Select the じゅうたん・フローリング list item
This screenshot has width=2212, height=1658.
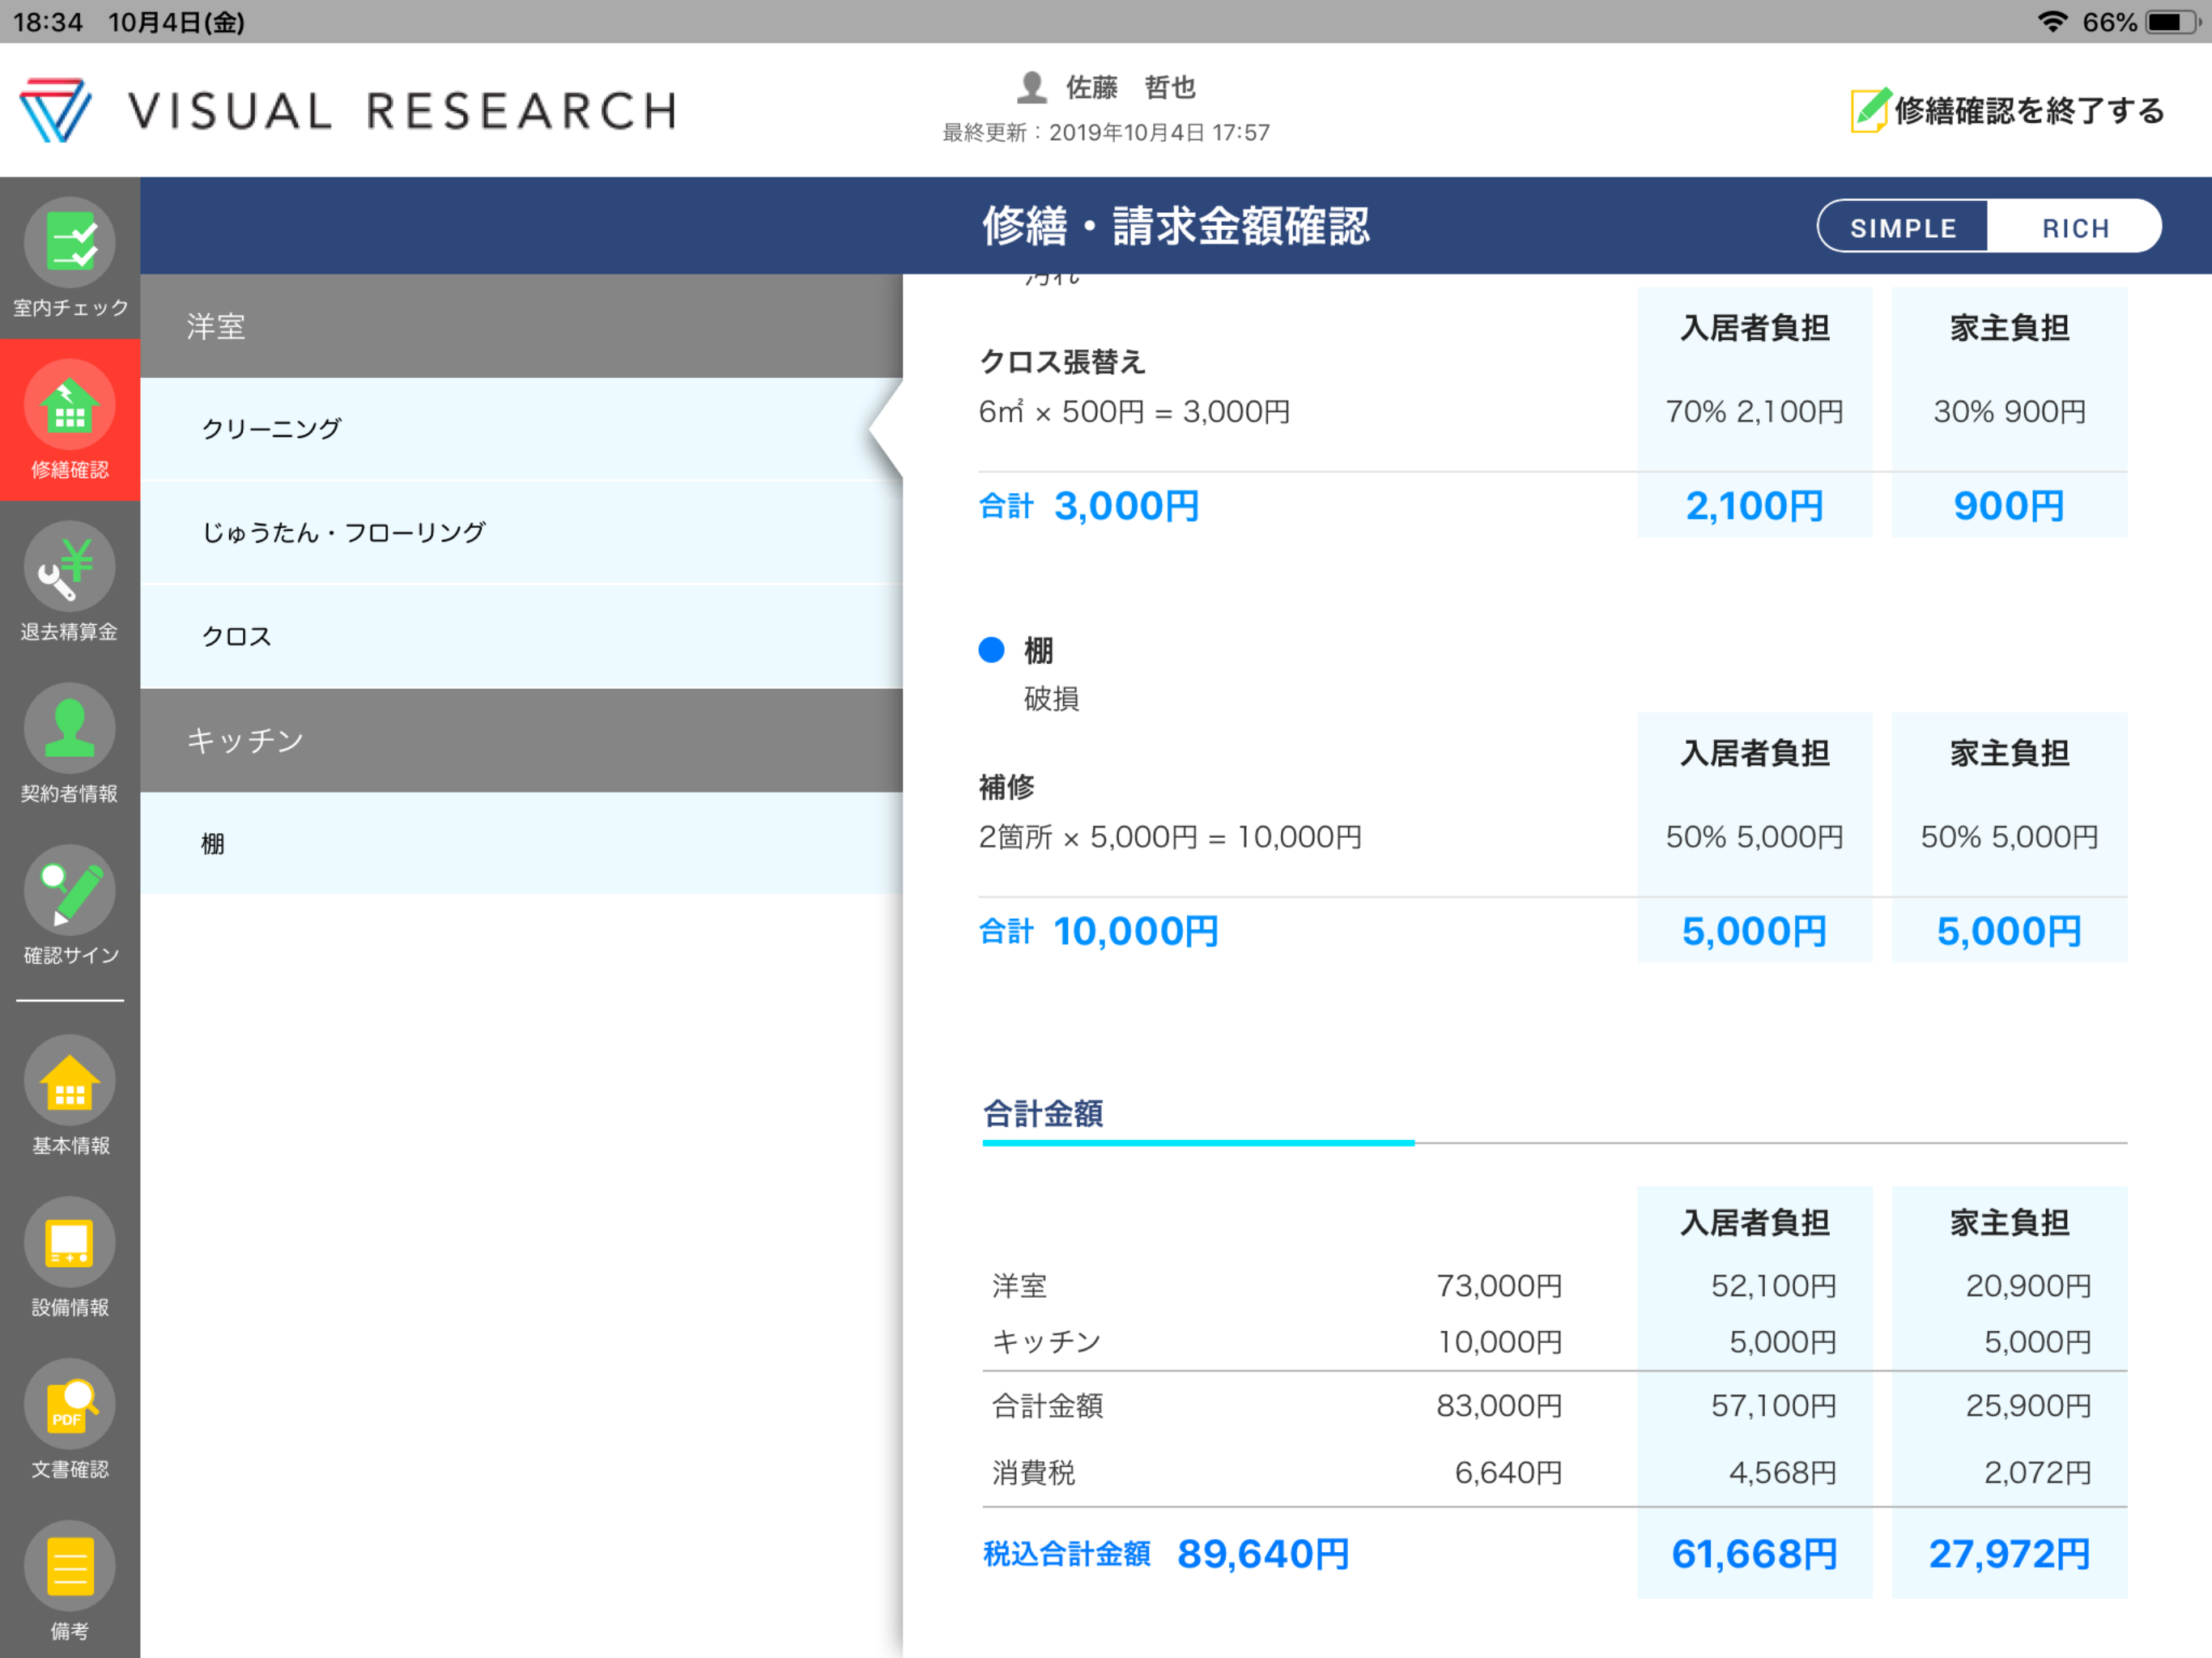(x=522, y=533)
